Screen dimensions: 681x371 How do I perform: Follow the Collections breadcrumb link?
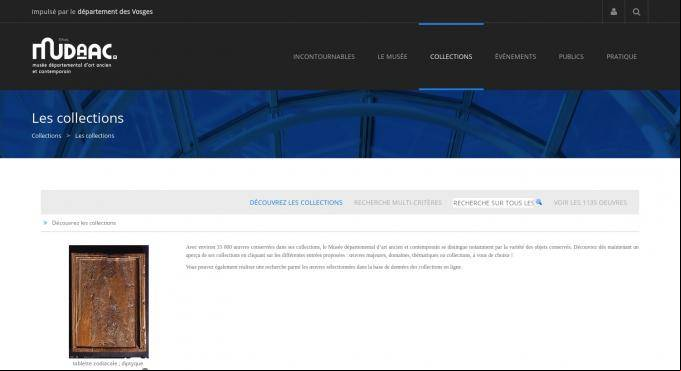tap(46, 136)
